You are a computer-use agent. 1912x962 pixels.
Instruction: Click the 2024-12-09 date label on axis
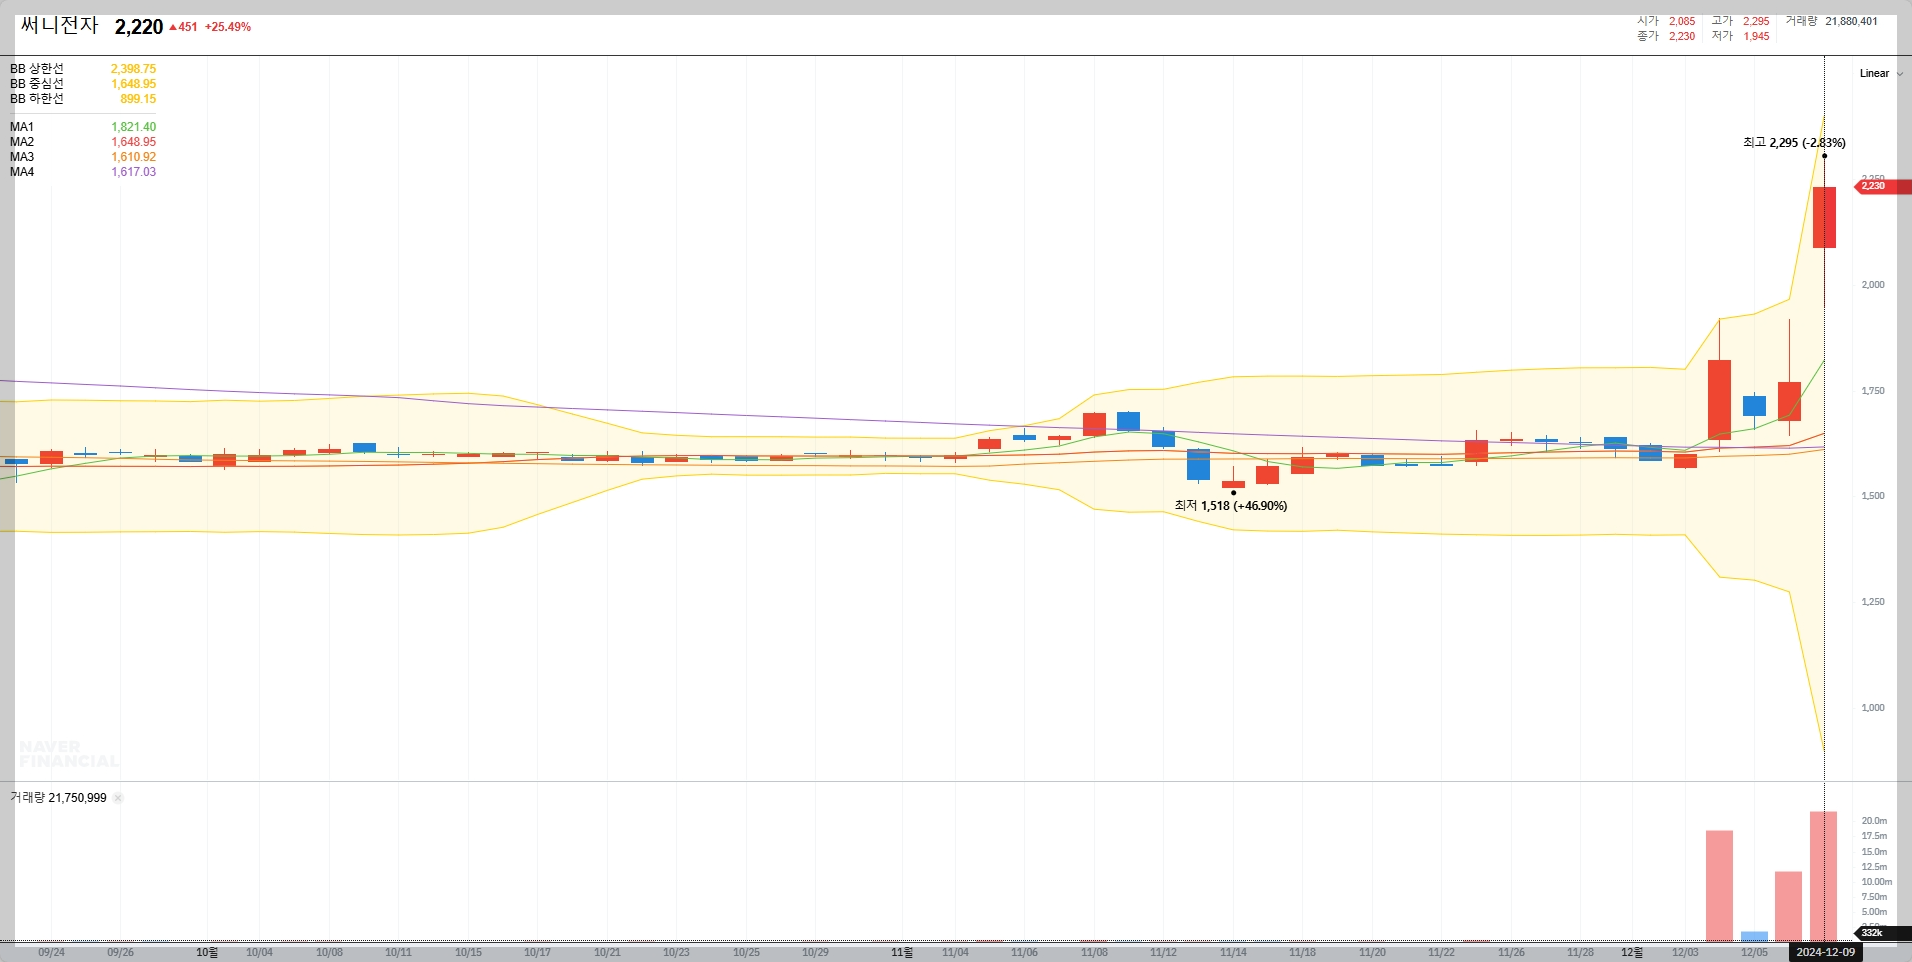click(x=1825, y=952)
